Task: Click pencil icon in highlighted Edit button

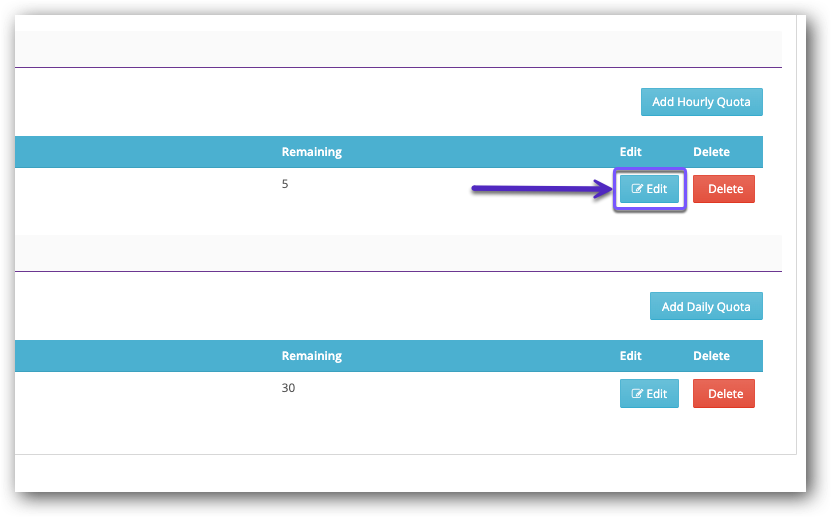Action: [x=637, y=189]
